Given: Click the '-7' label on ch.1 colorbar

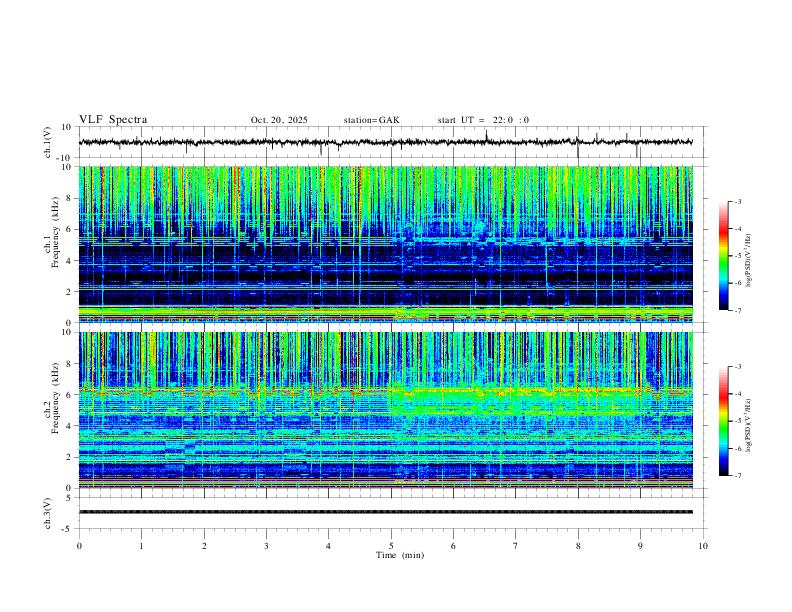Looking at the screenshot, I should point(737,310).
